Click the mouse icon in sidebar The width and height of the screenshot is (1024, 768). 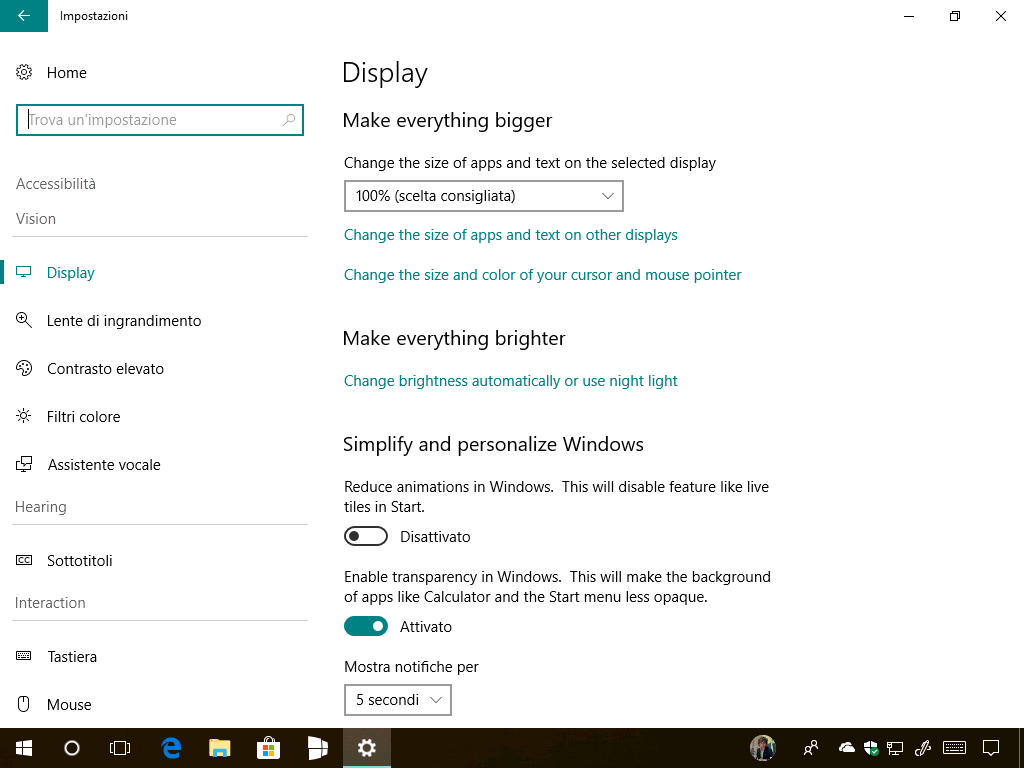24,704
